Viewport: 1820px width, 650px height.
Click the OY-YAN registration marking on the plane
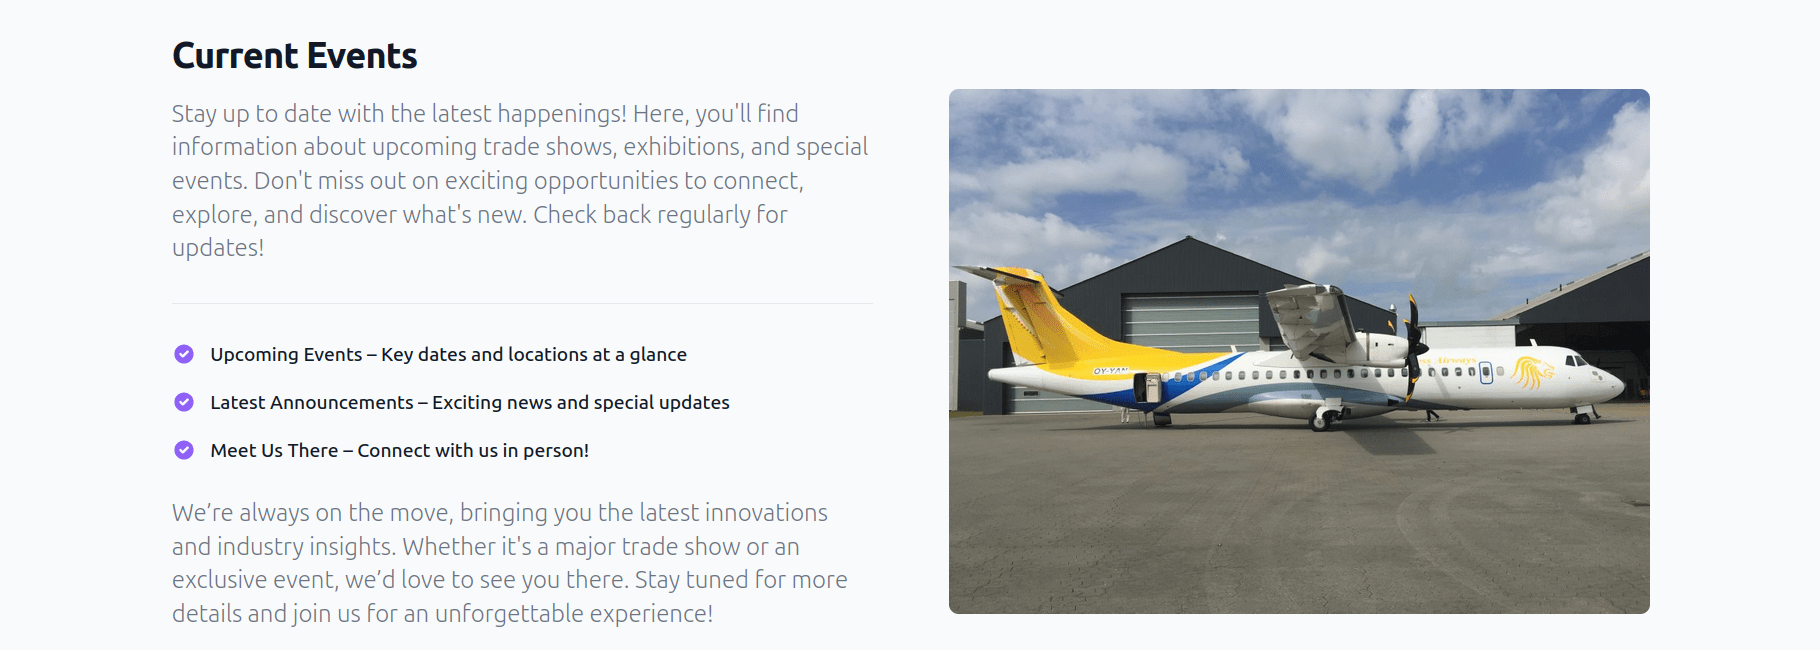coord(1110,371)
